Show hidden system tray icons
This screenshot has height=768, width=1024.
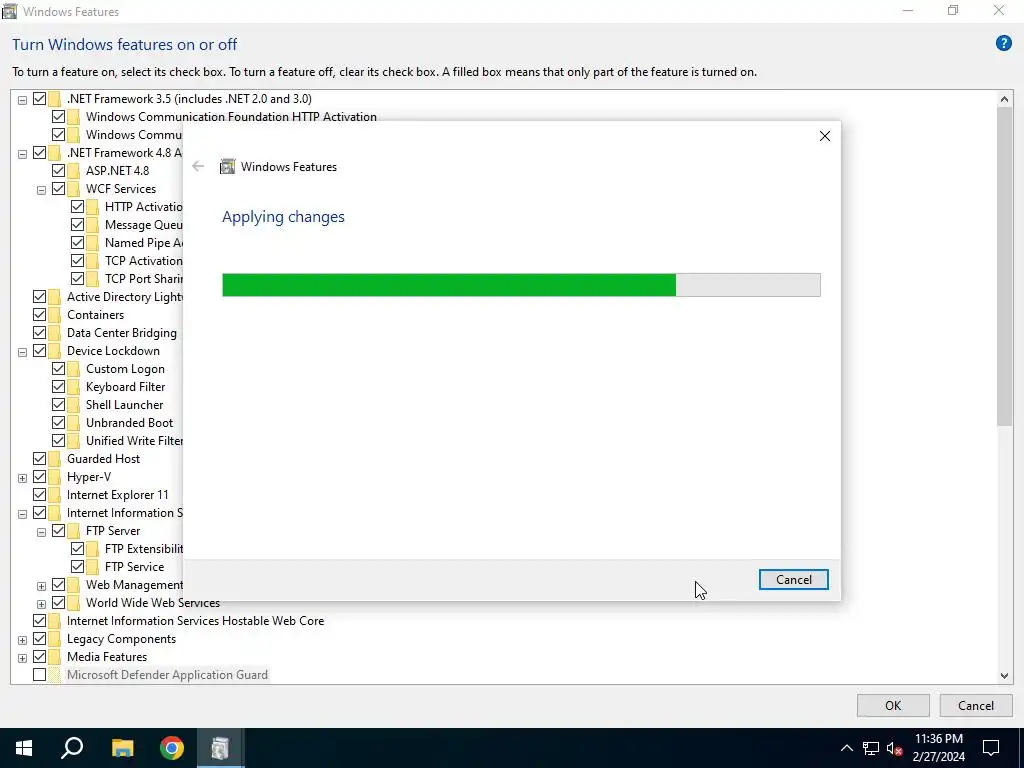click(x=846, y=748)
